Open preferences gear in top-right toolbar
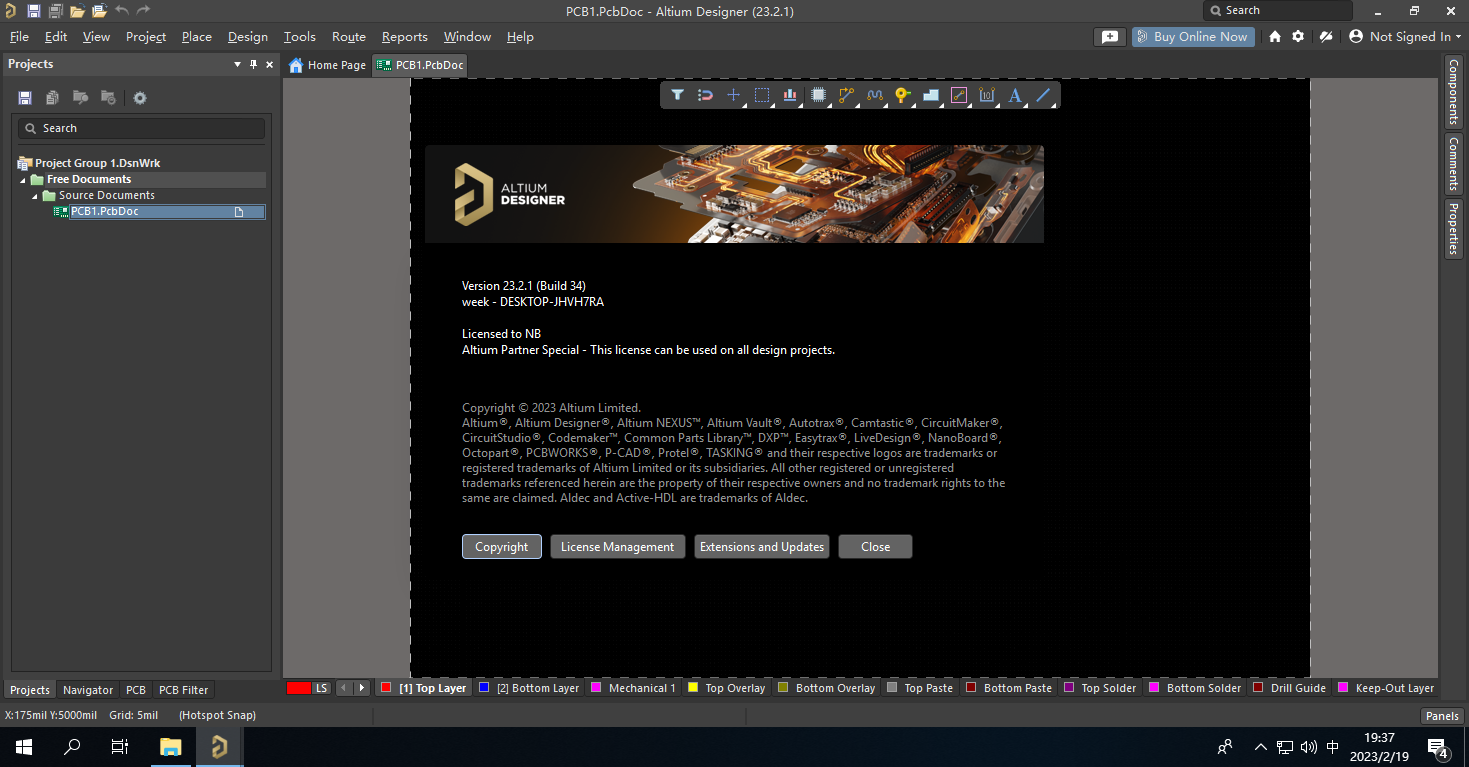Screen dimensions: 1469x767 point(1298,36)
